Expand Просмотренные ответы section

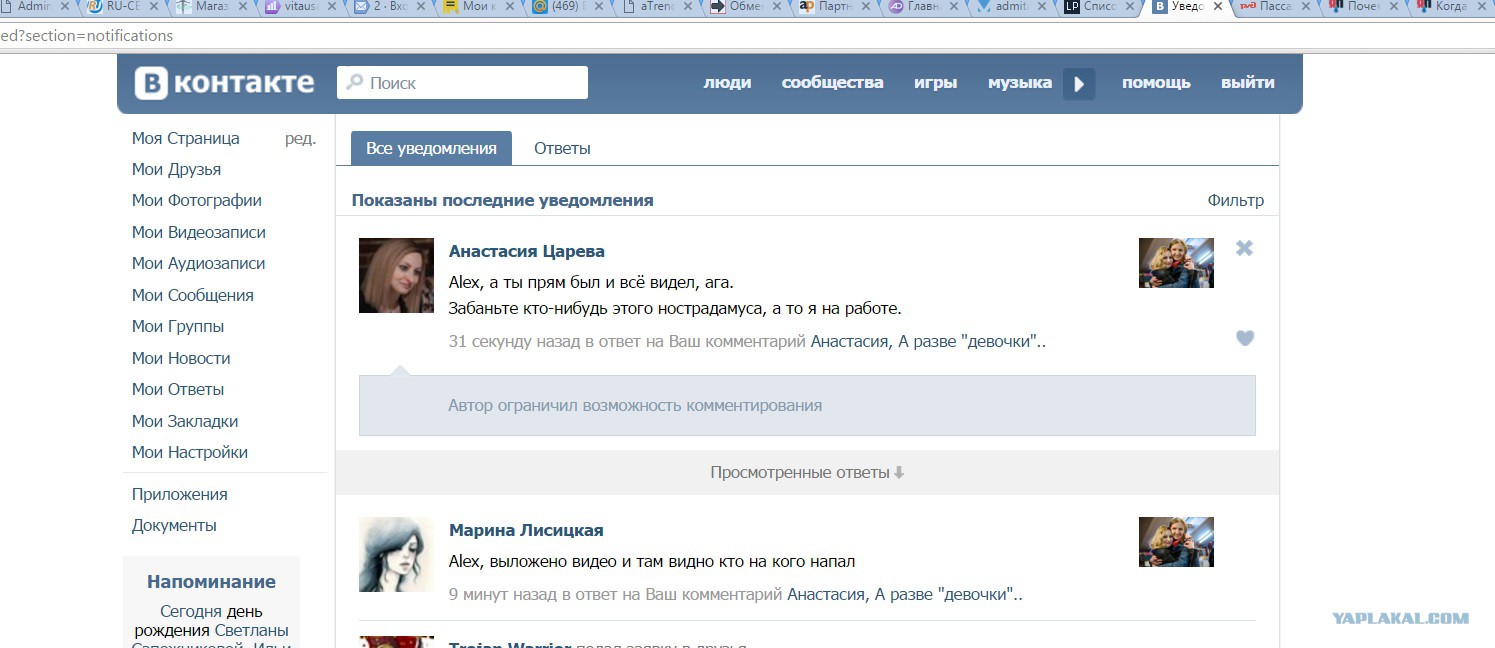(806, 472)
